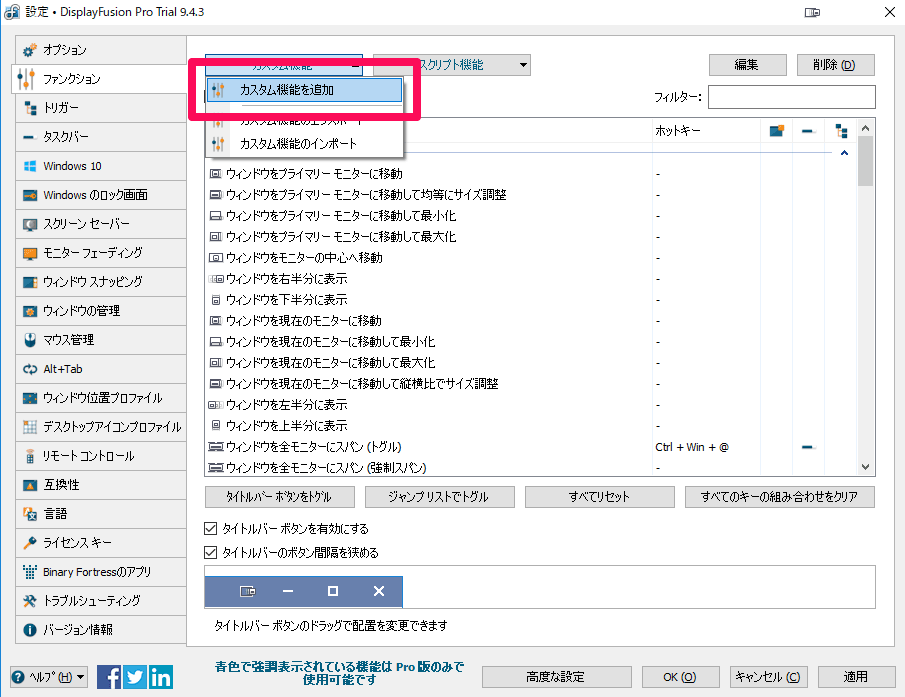The width and height of the screenshot is (905, 697).
Task: Click the バージョン情報 info icon
Action: [30, 630]
